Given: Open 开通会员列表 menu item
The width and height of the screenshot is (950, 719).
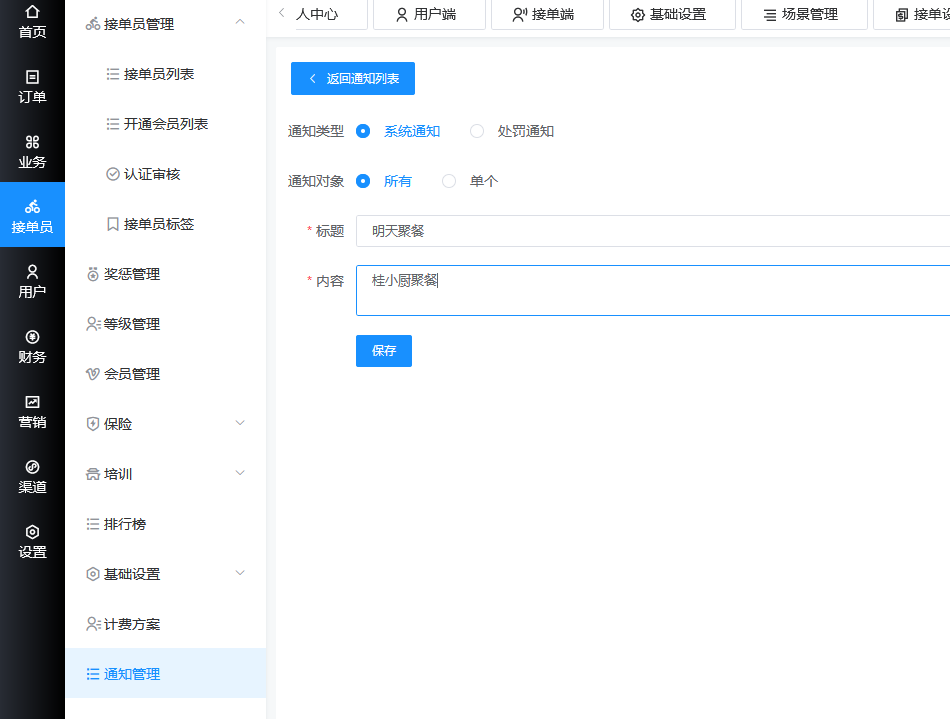Looking at the screenshot, I should (x=165, y=124).
